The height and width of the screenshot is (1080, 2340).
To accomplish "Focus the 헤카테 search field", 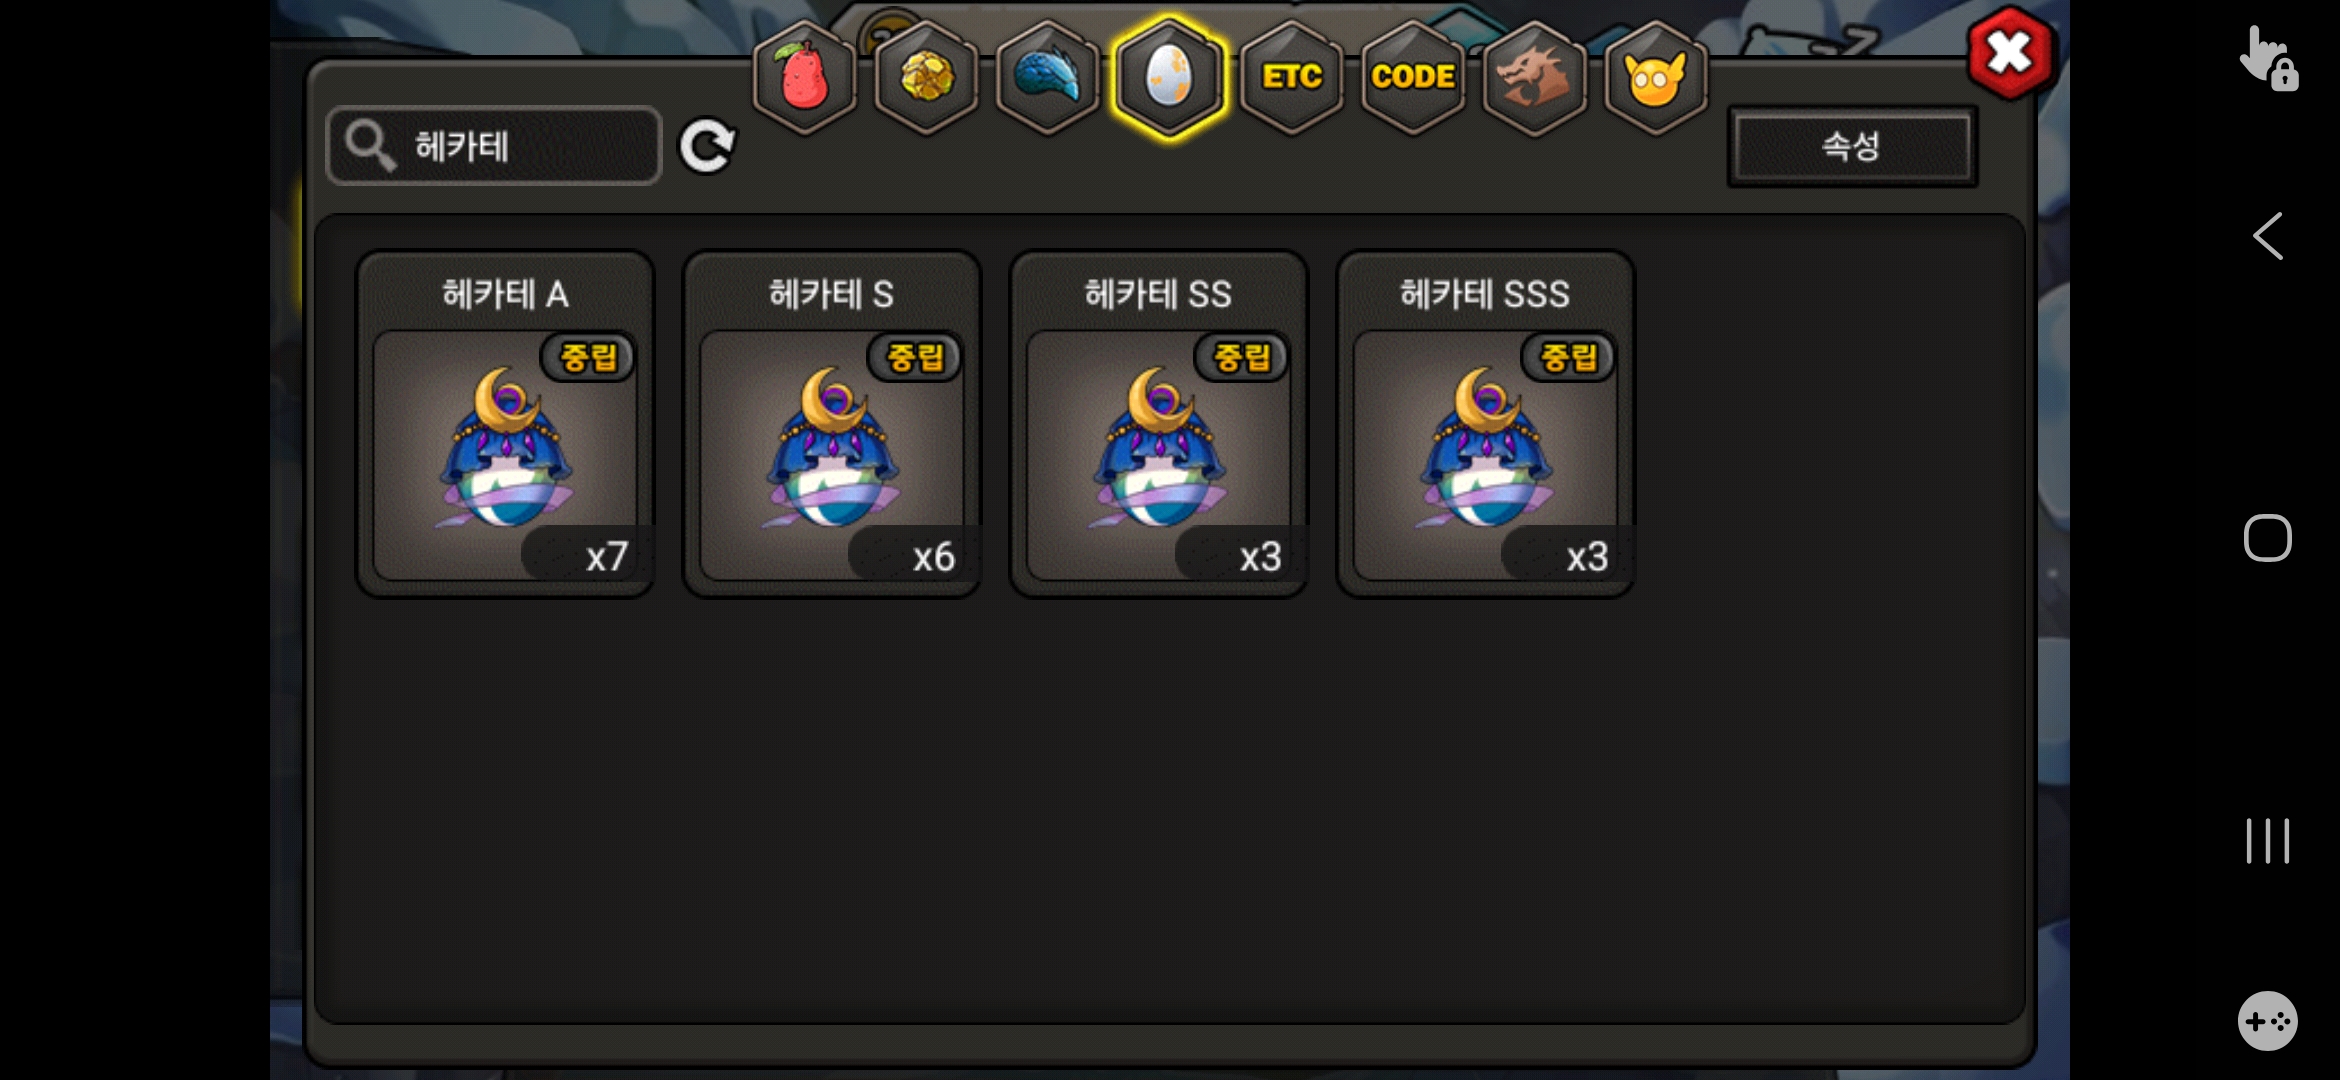I will [494, 146].
